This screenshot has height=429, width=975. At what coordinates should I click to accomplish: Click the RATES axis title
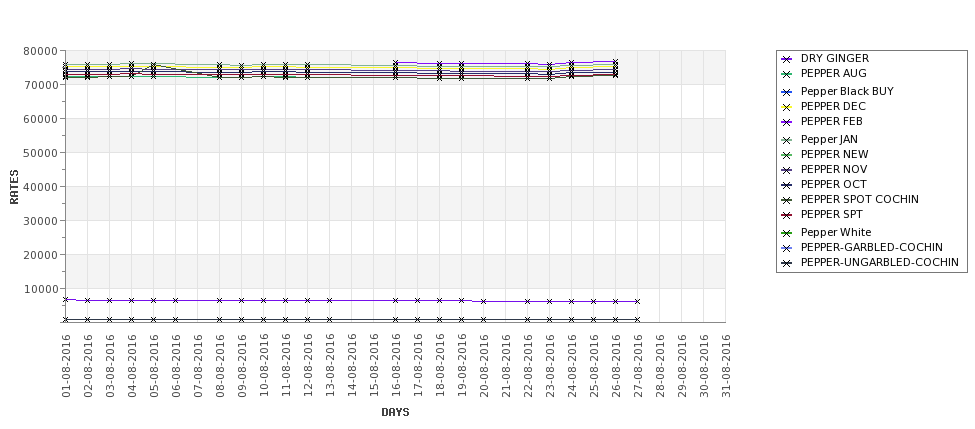point(14,187)
